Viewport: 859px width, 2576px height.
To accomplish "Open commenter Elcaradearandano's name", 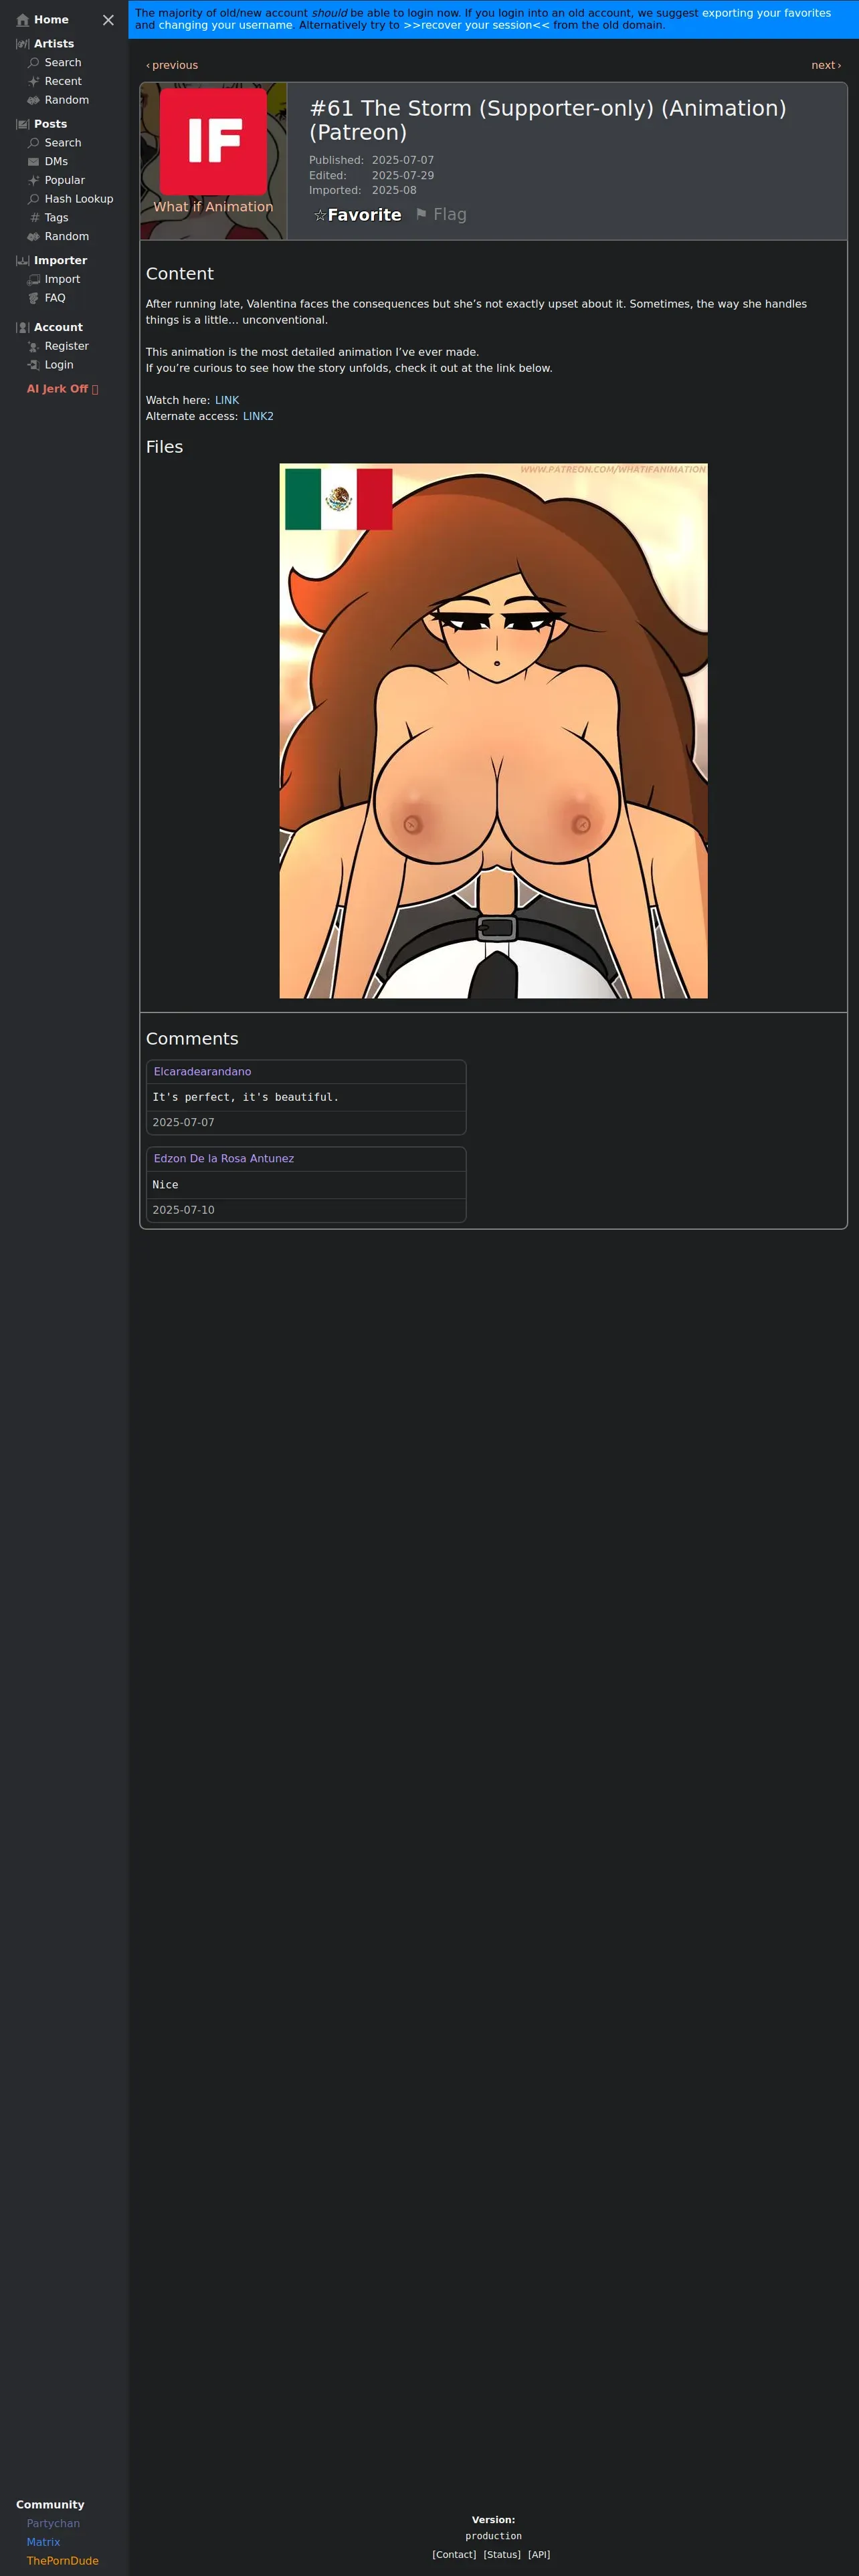I will click(x=202, y=1072).
